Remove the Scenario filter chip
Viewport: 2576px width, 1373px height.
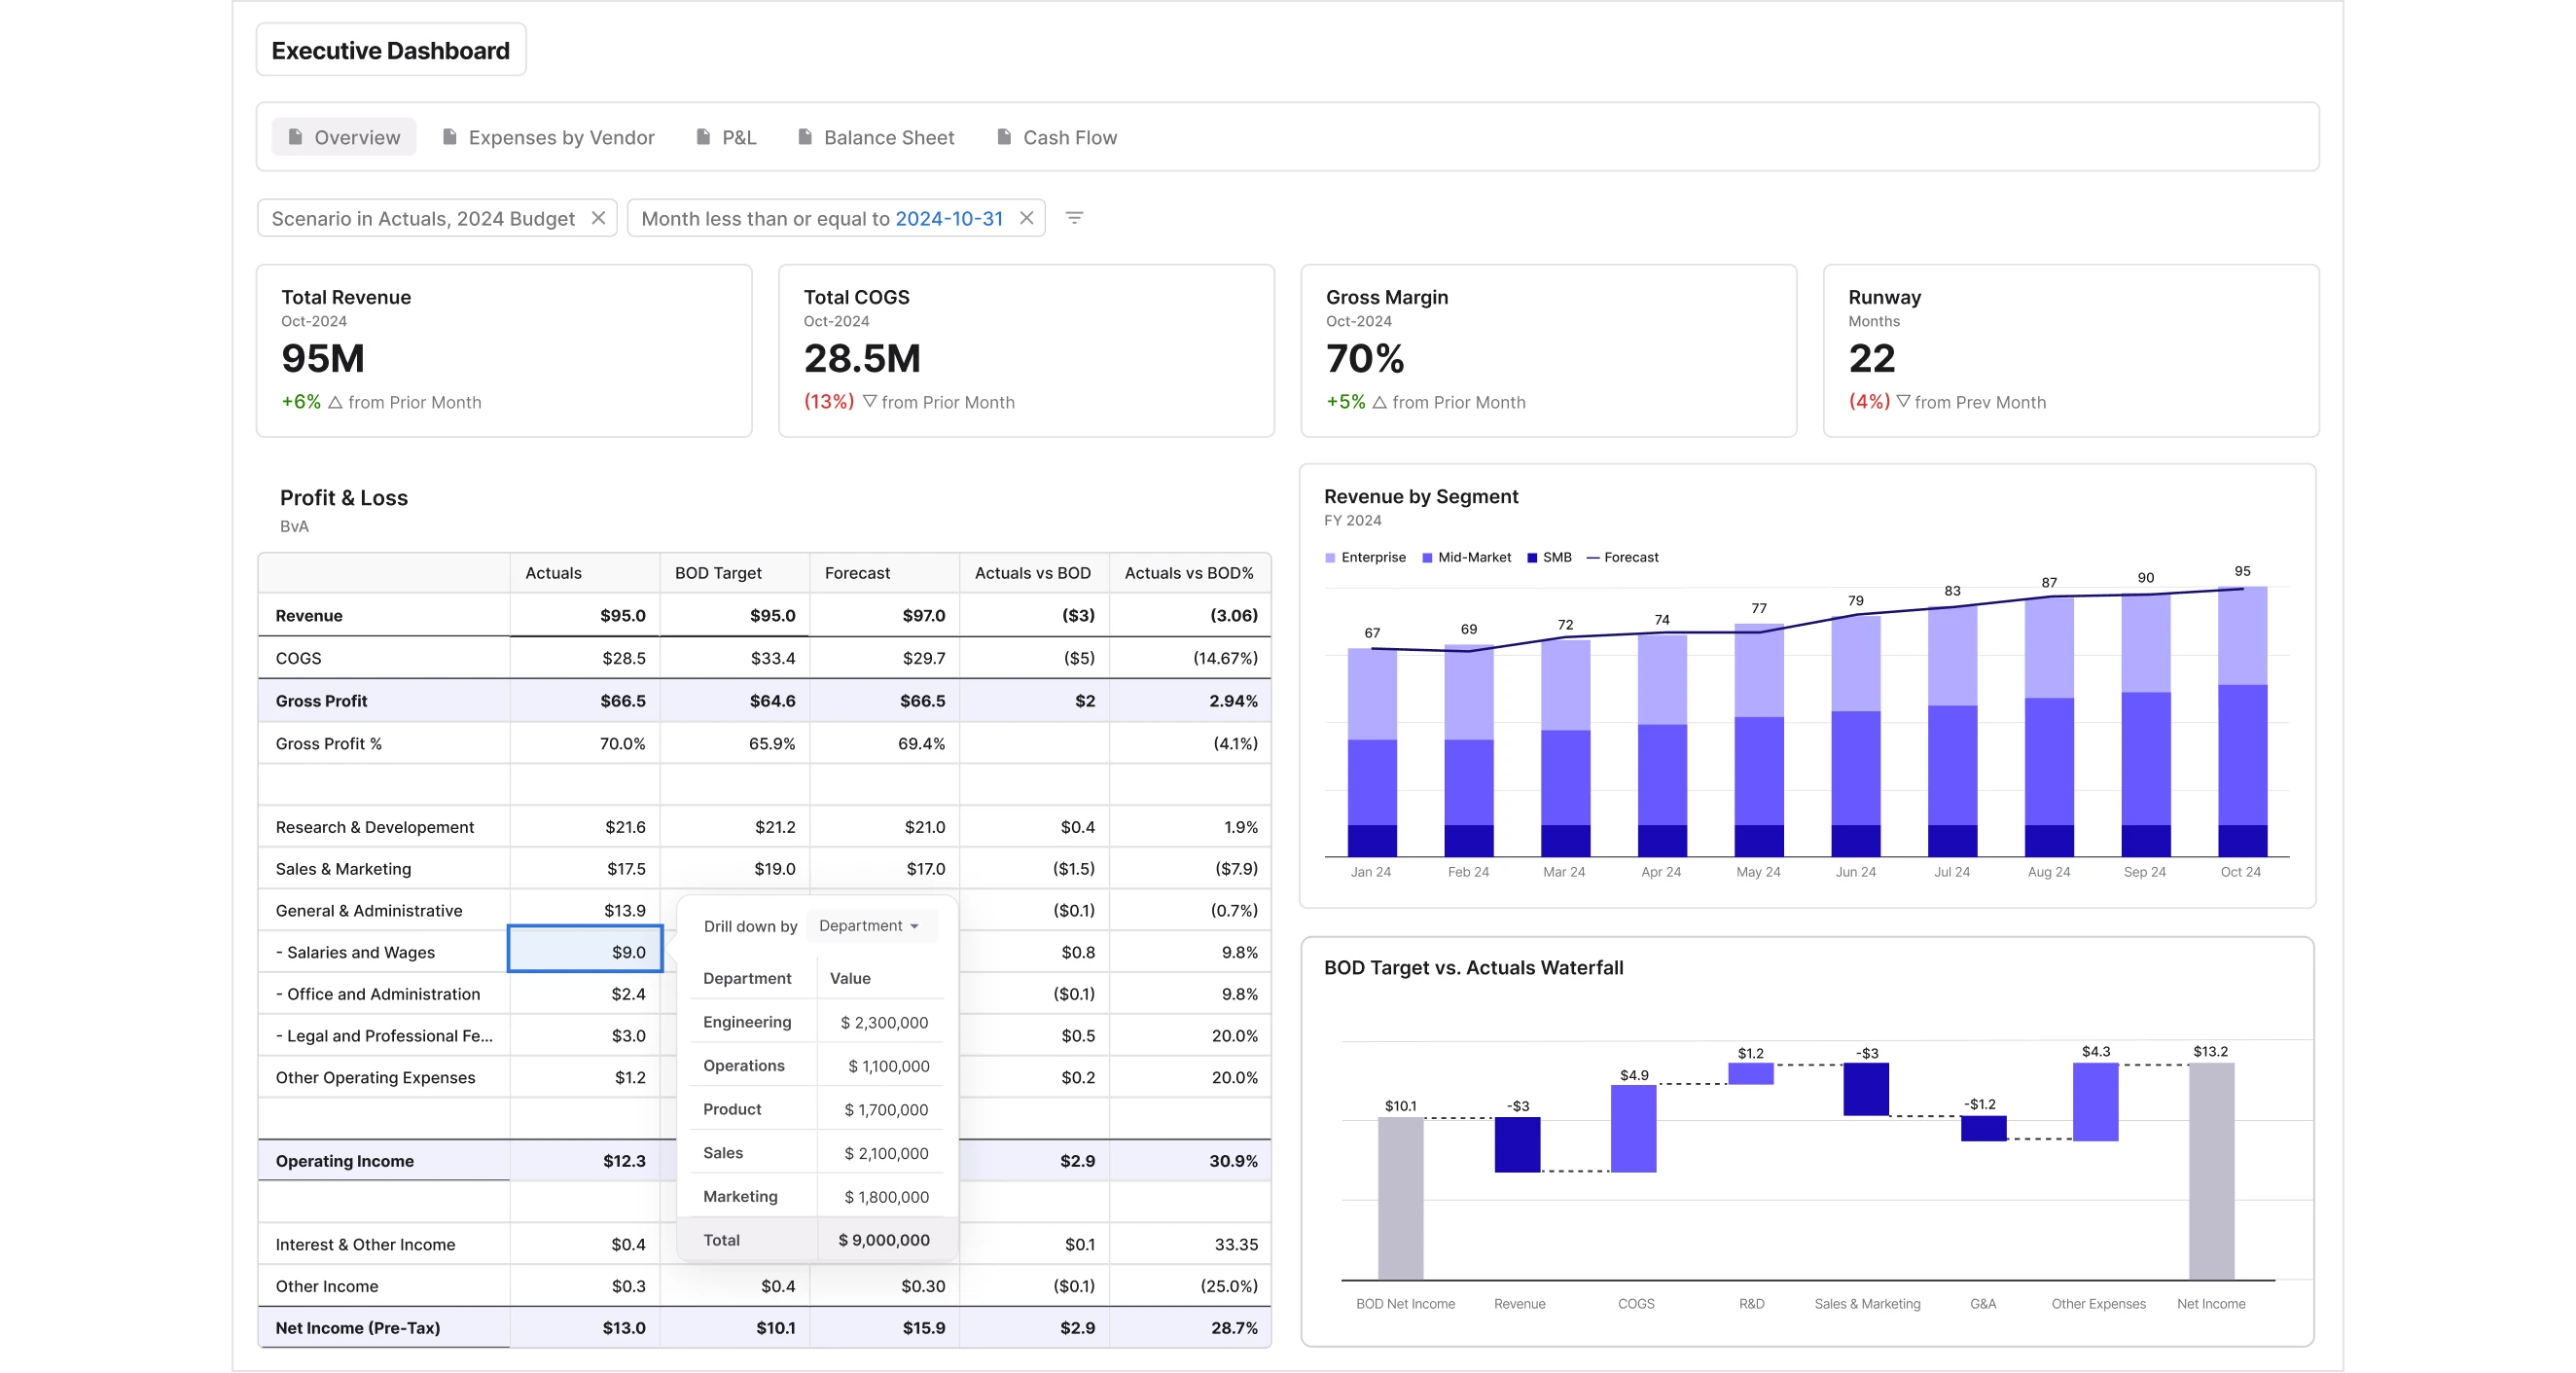point(598,218)
